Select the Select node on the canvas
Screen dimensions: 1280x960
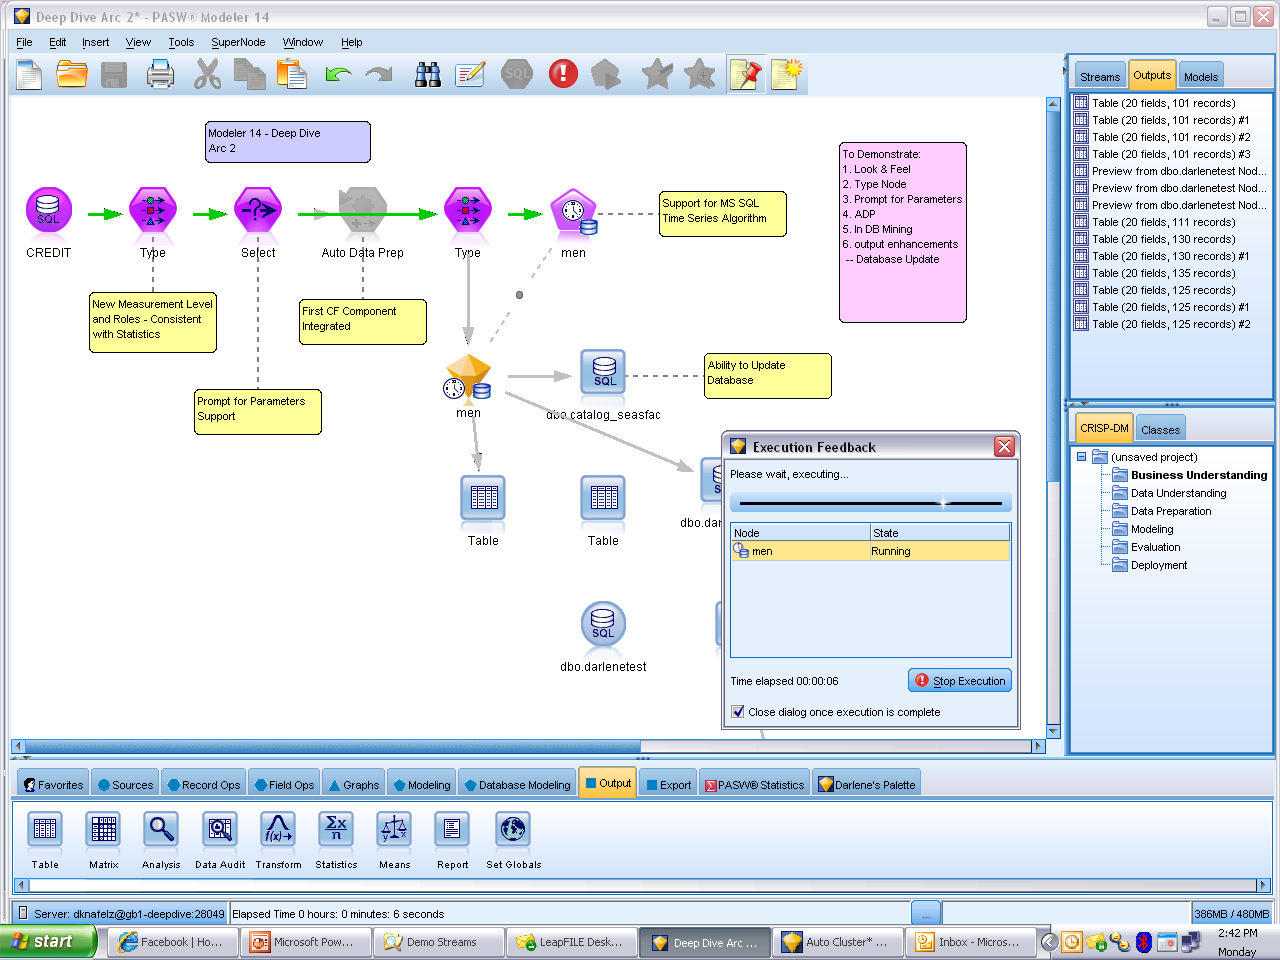(x=258, y=212)
